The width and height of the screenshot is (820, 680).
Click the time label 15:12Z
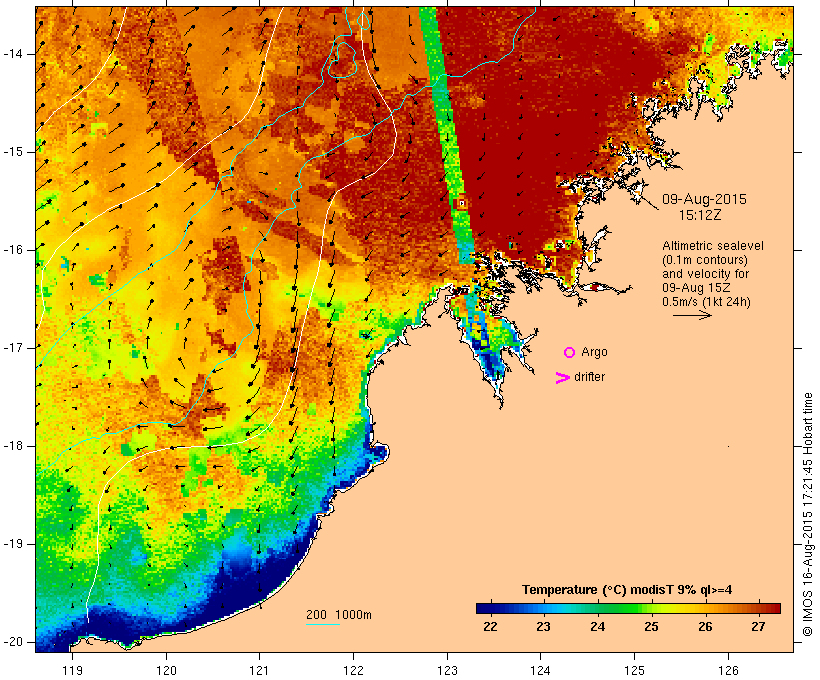700,215
